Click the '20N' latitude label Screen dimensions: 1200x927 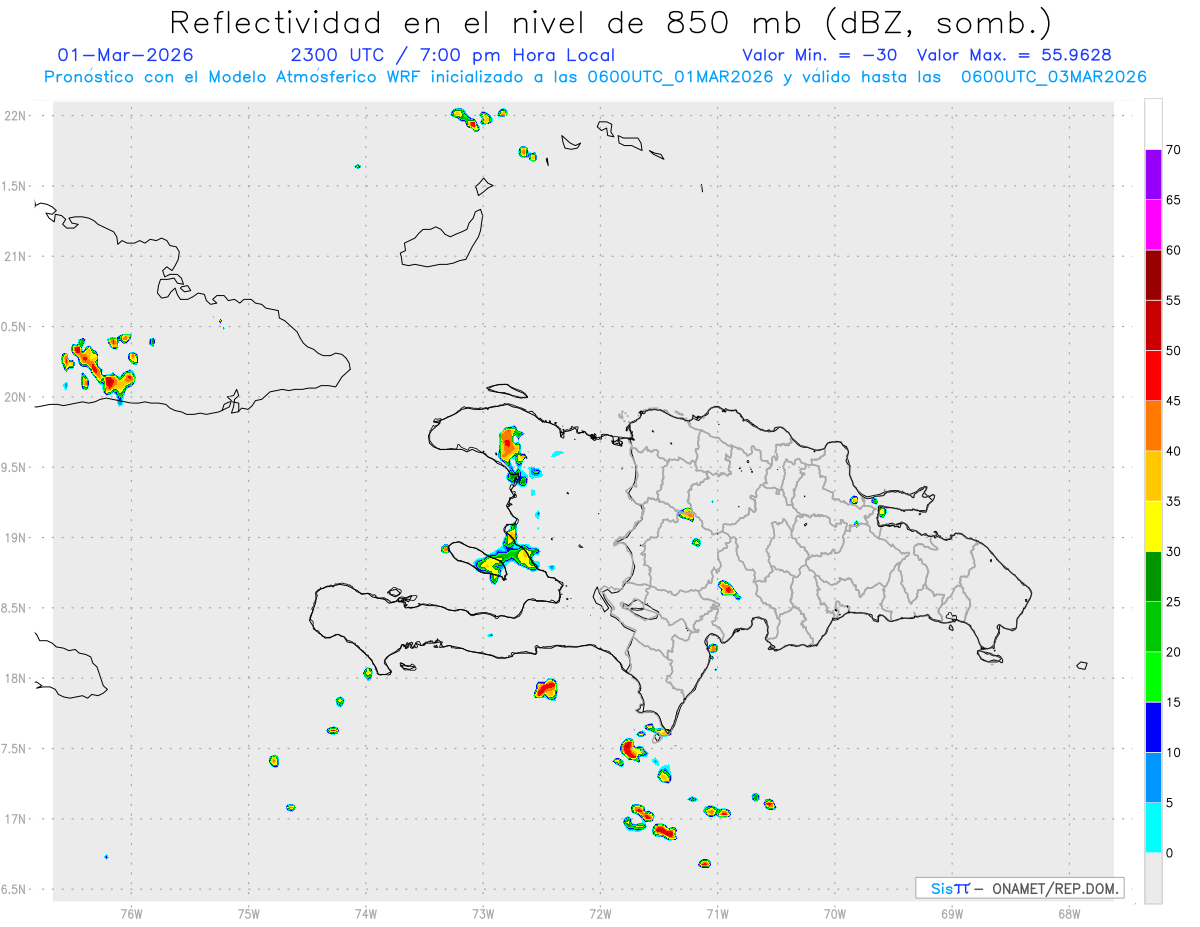(x=15, y=397)
